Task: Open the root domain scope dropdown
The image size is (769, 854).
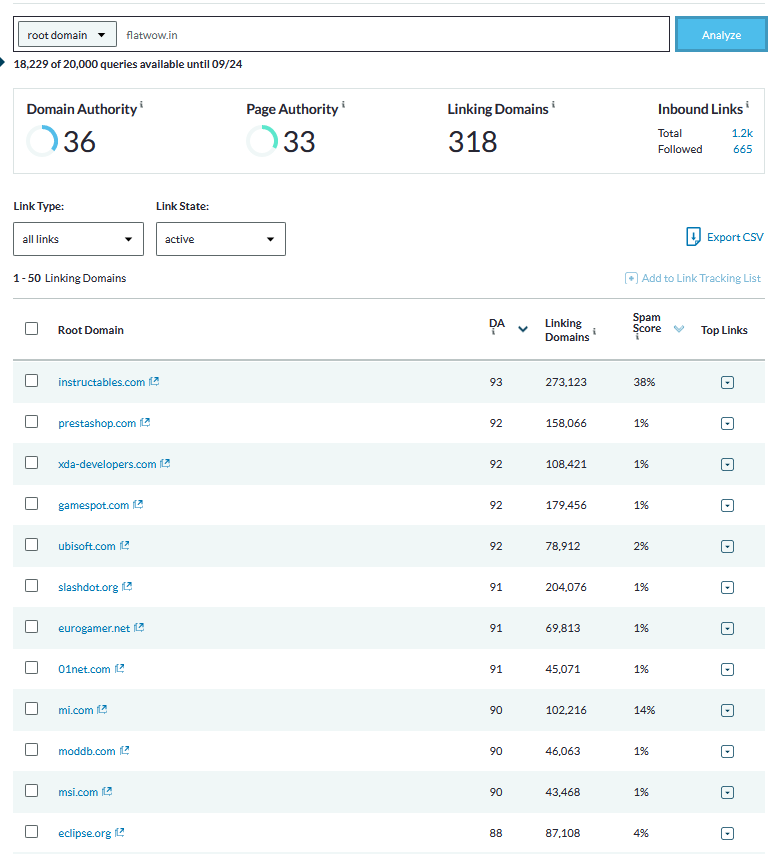Action: click(67, 35)
